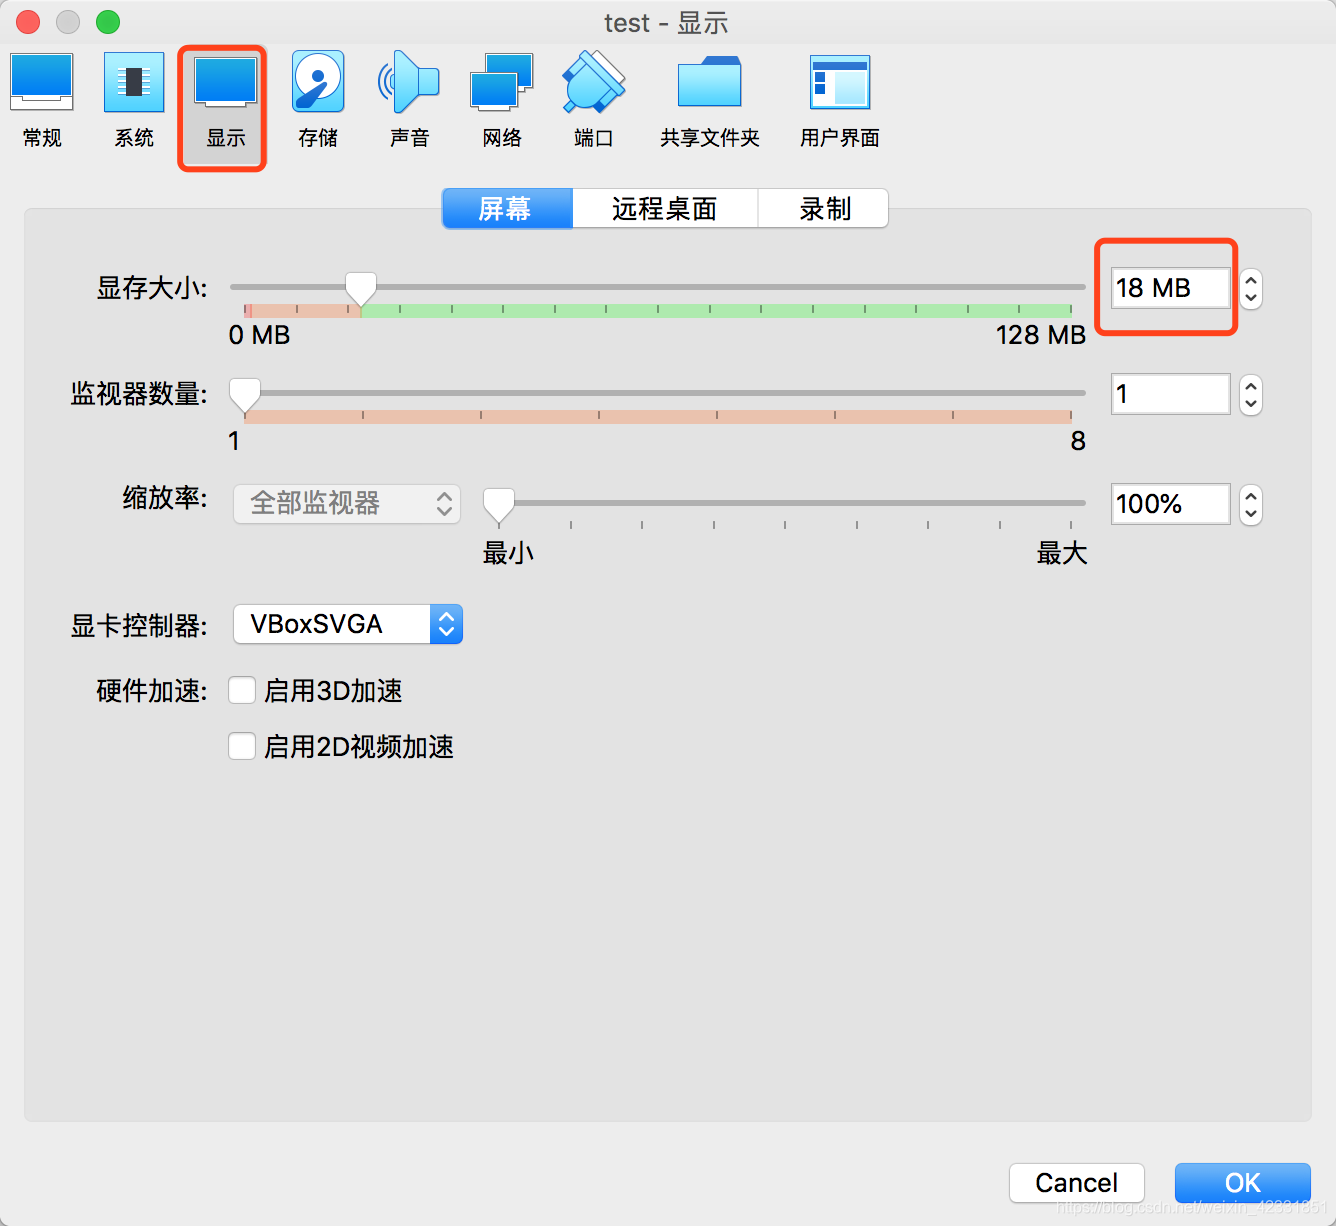The height and width of the screenshot is (1226, 1336).
Task: Click the 100% scale factor field
Action: click(x=1170, y=504)
